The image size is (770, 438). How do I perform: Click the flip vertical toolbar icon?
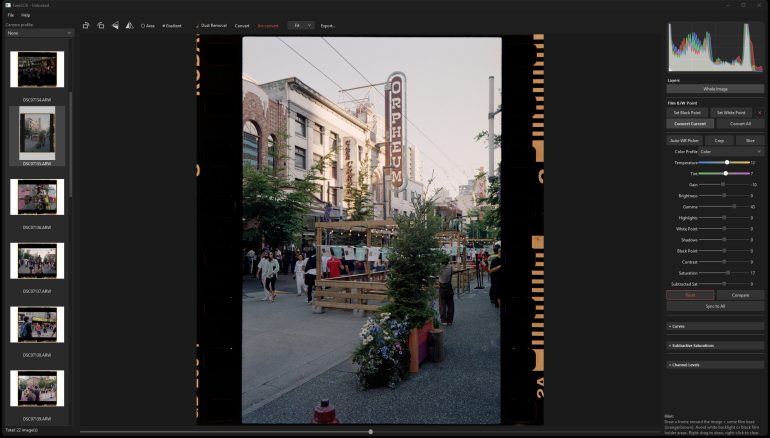click(x=115, y=26)
